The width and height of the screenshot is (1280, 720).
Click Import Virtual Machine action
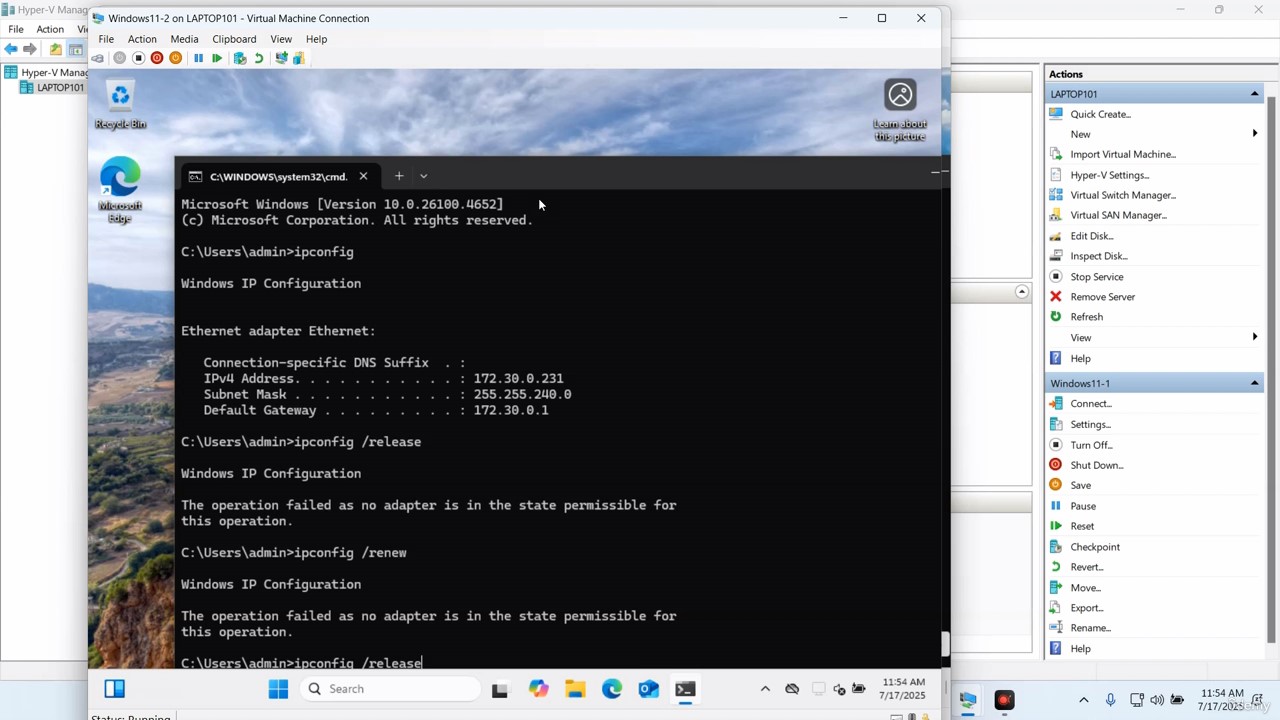tap(1123, 154)
